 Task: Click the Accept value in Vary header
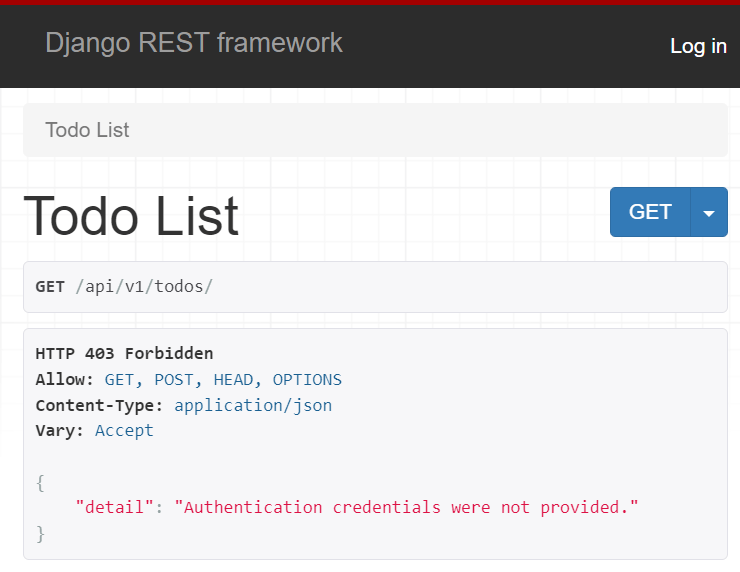point(124,430)
